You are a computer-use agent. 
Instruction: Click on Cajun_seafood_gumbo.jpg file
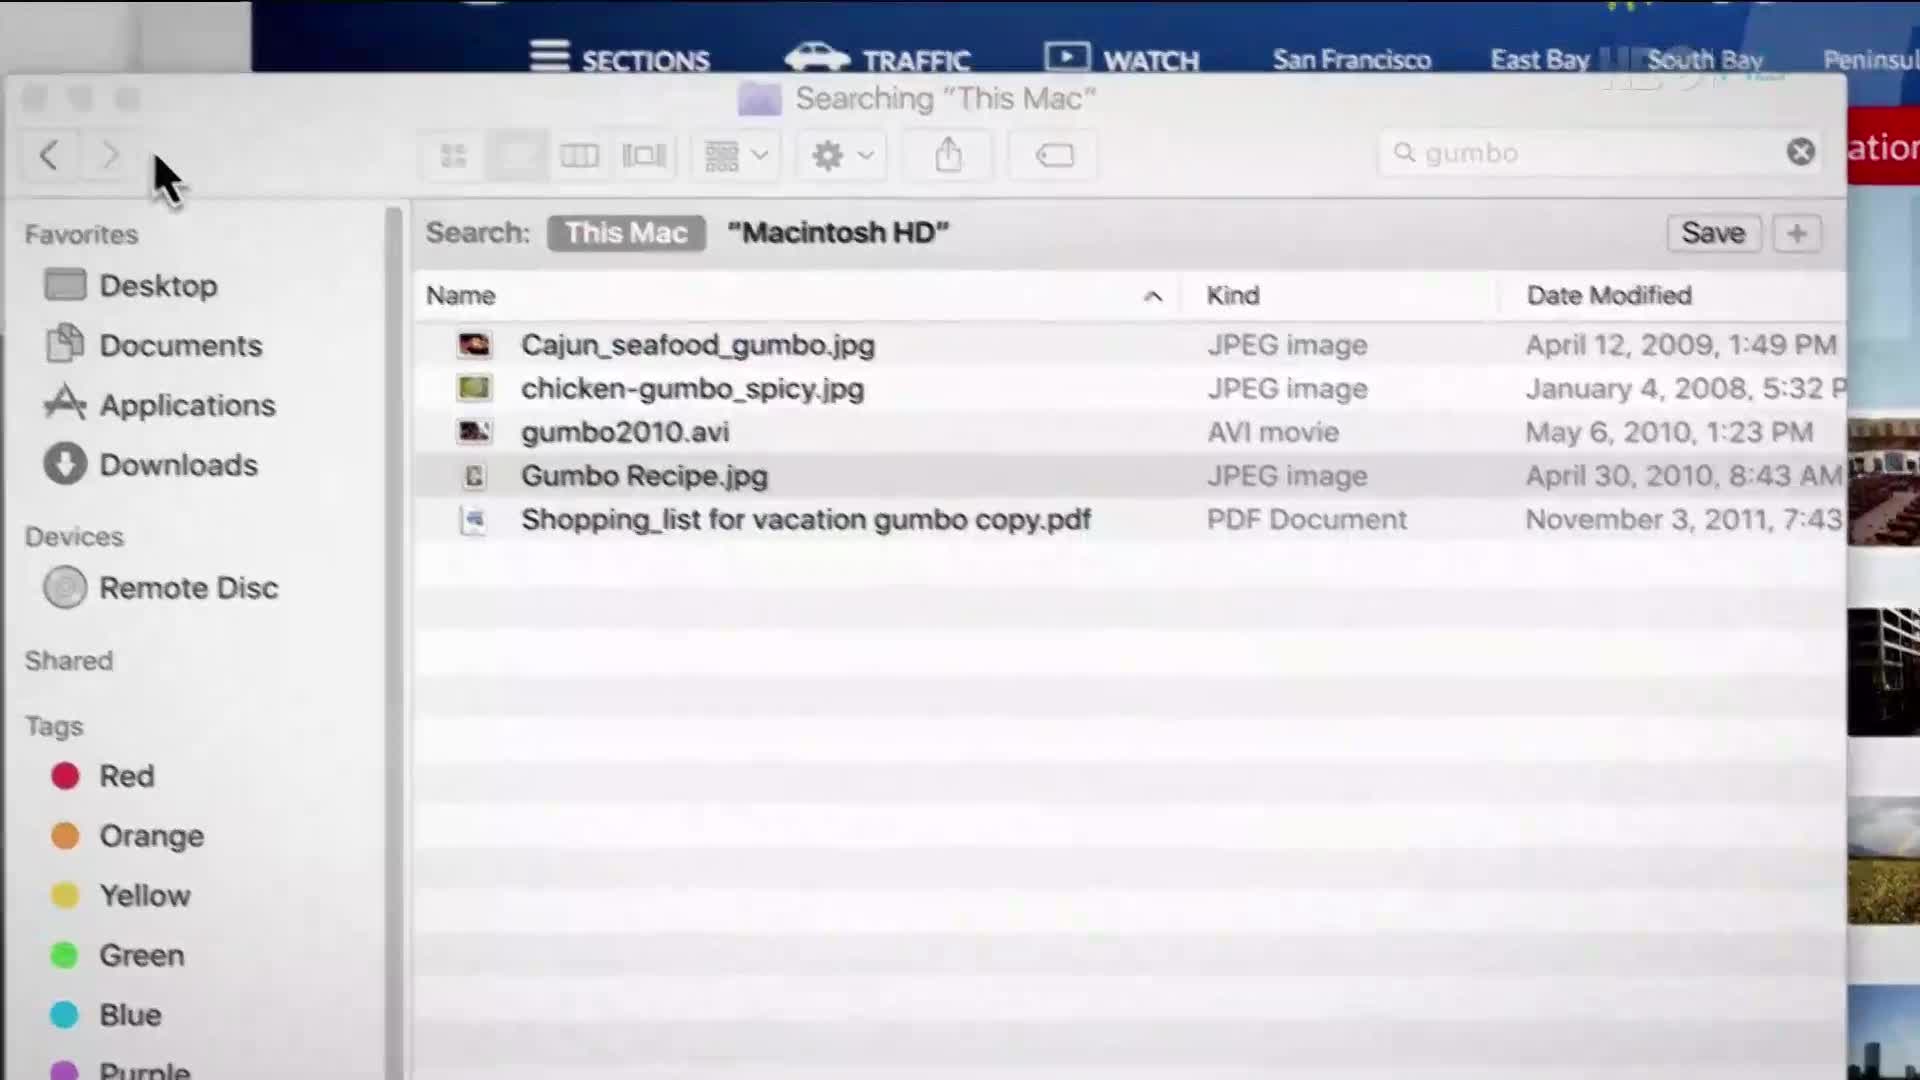coord(696,344)
